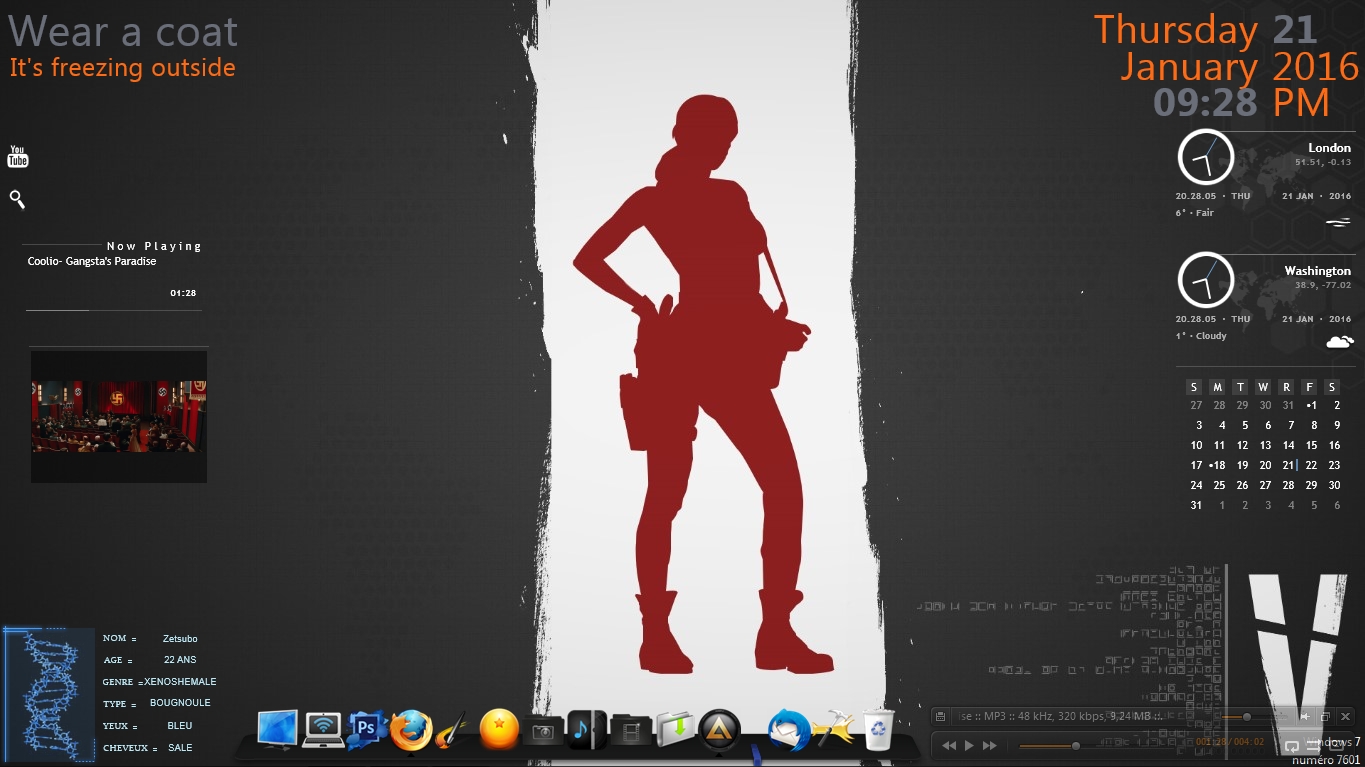The width and height of the screenshot is (1365, 767).
Task: Click the It's freezing outside text
Action: click(x=122, y=68)
